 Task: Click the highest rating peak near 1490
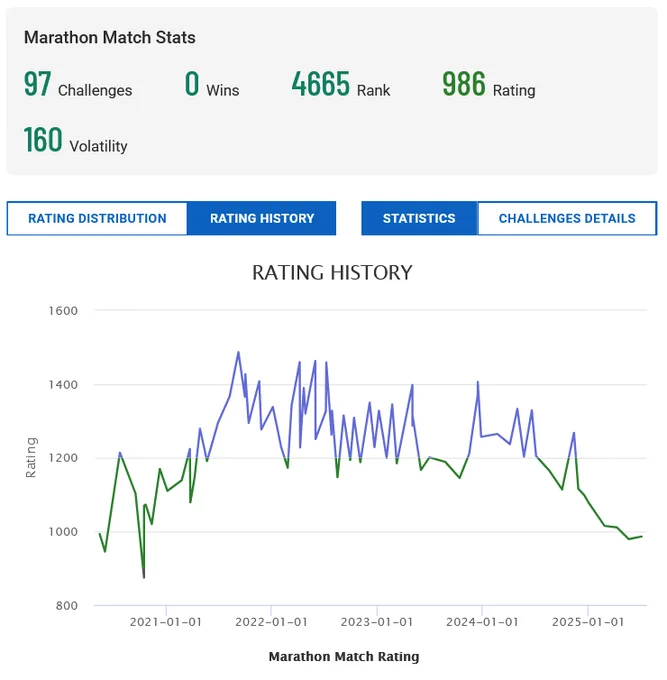(238, 352)
